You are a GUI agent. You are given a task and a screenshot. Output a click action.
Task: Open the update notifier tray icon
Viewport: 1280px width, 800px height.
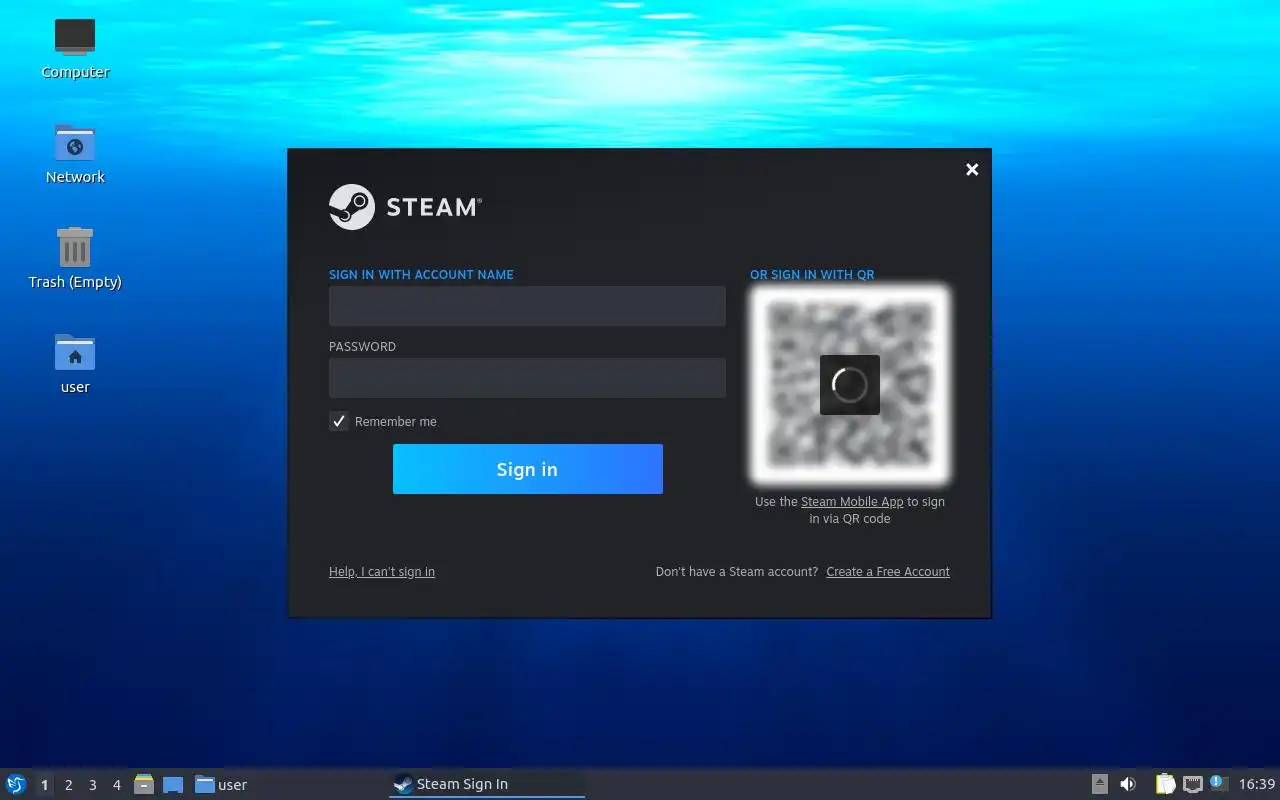(1218, 783)
